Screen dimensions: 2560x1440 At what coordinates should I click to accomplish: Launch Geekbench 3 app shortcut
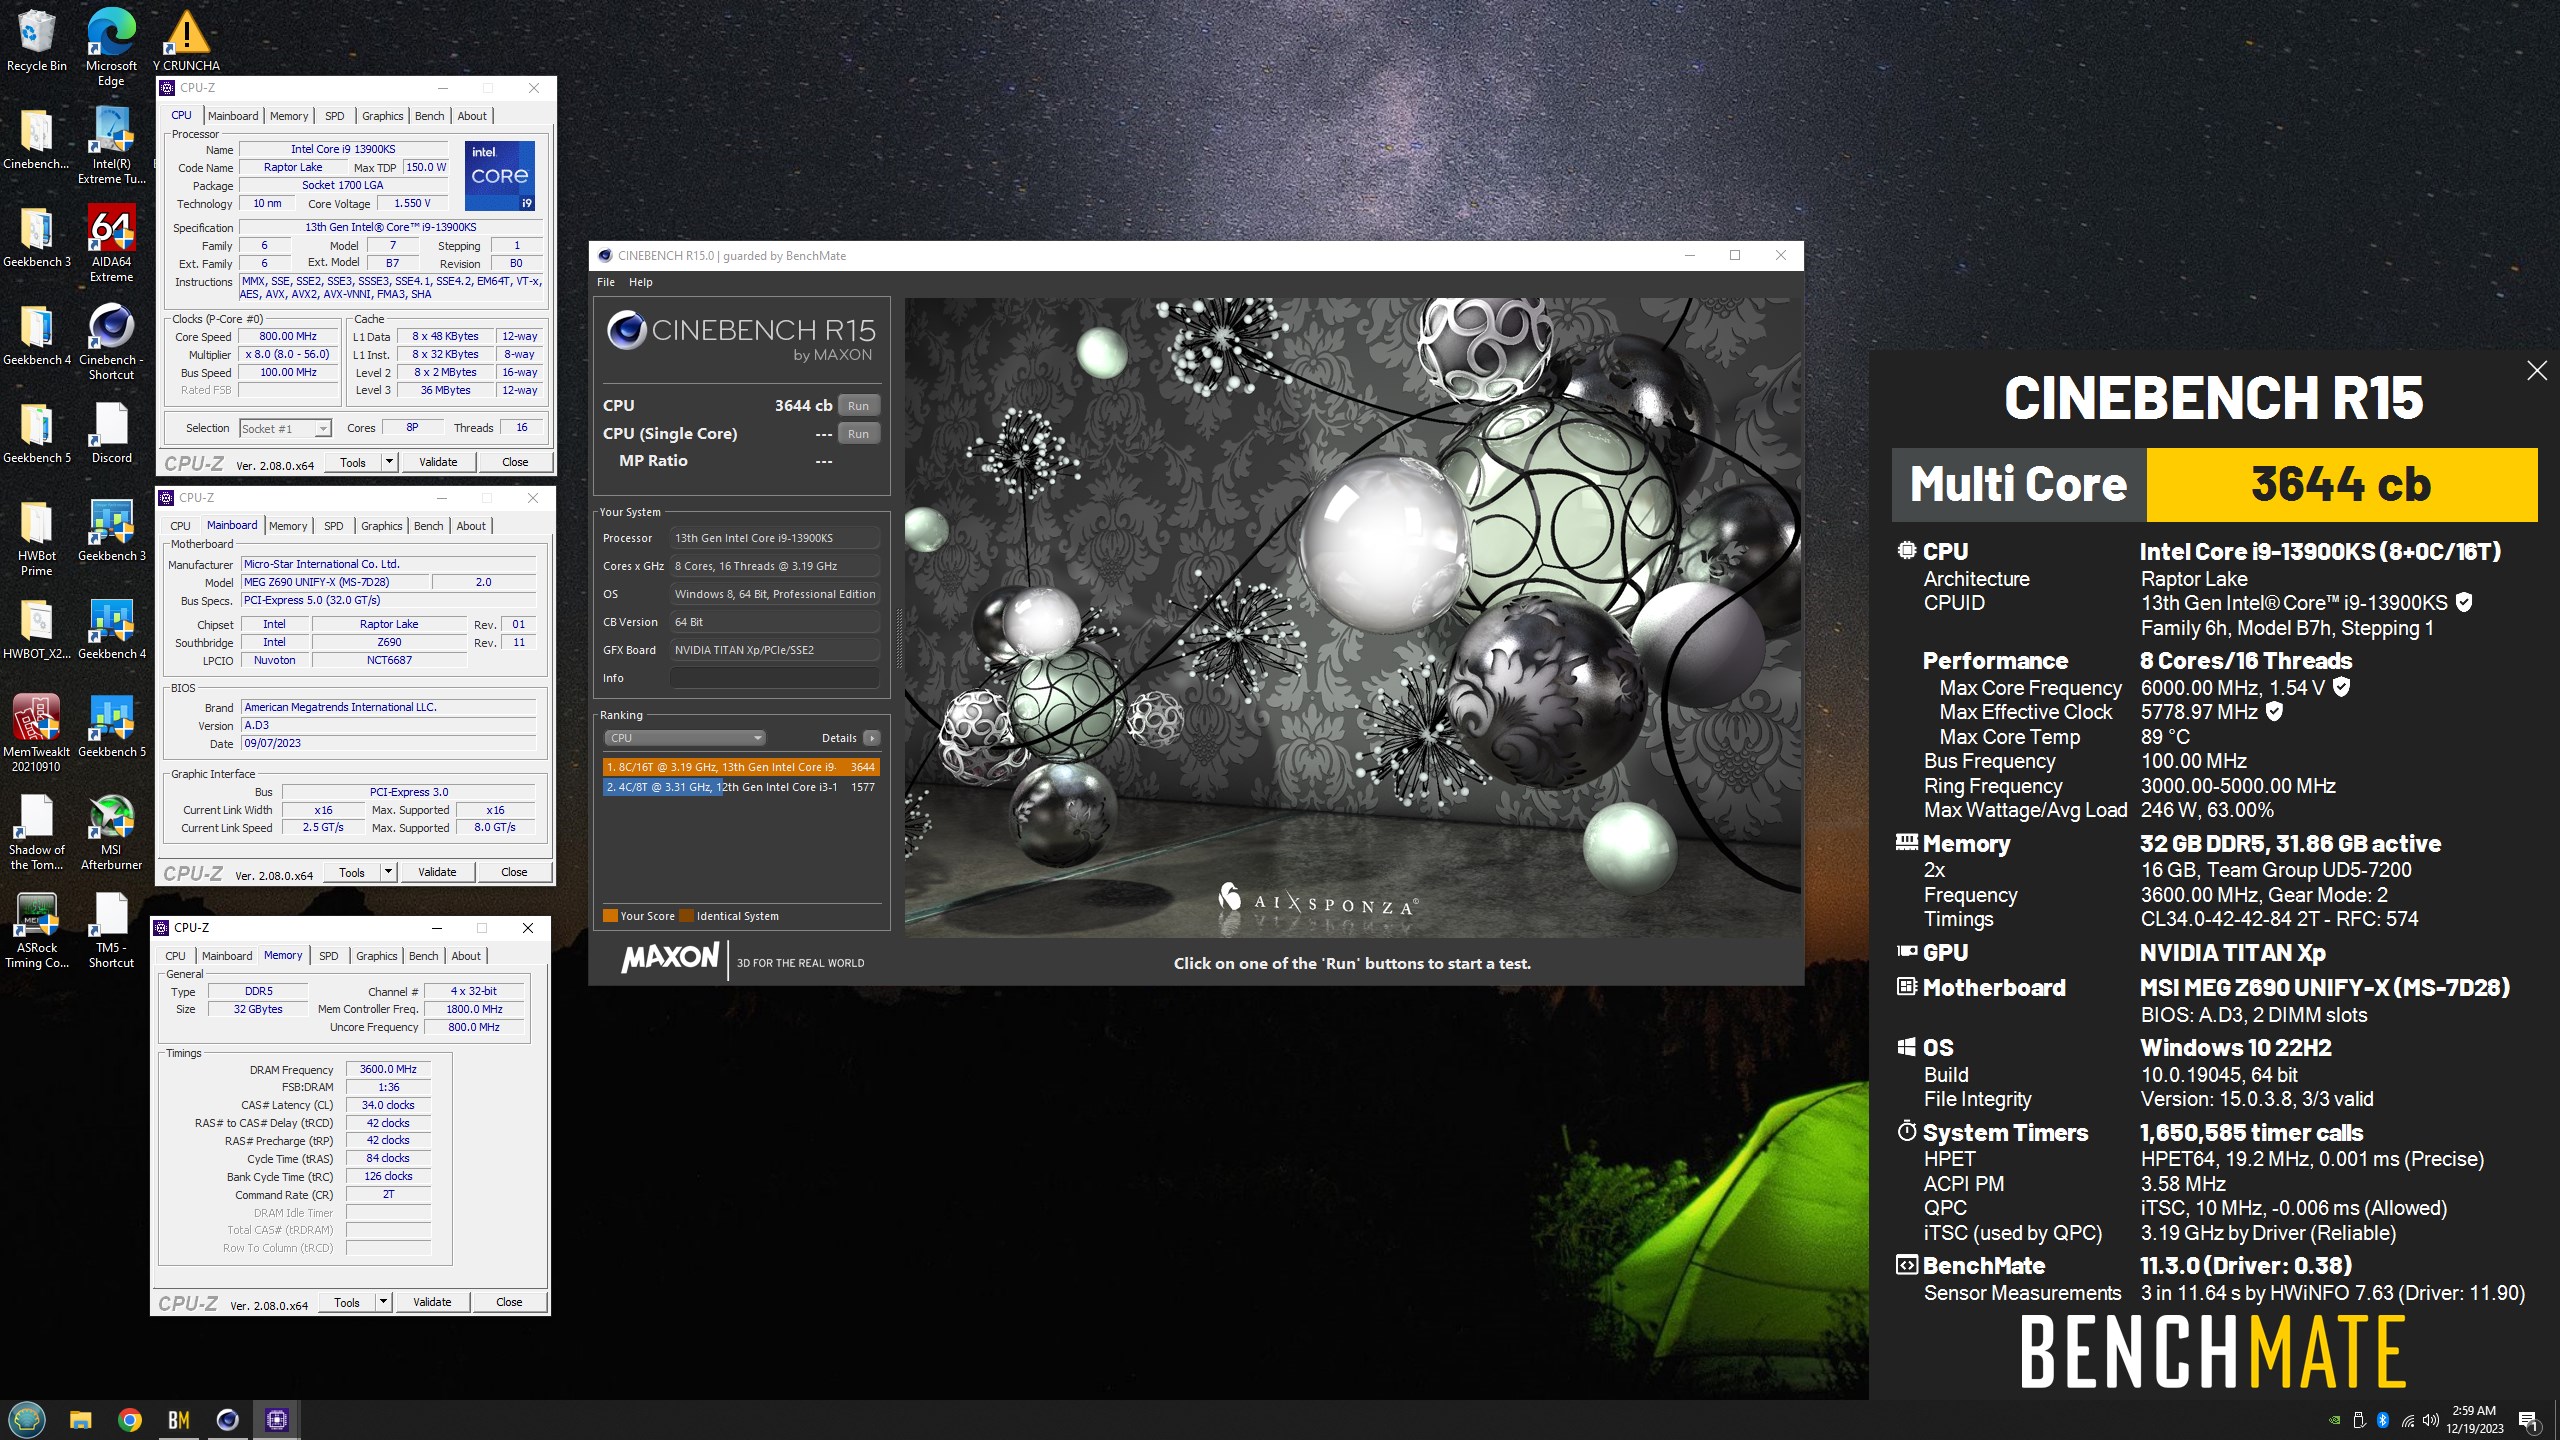coord(111,530)
